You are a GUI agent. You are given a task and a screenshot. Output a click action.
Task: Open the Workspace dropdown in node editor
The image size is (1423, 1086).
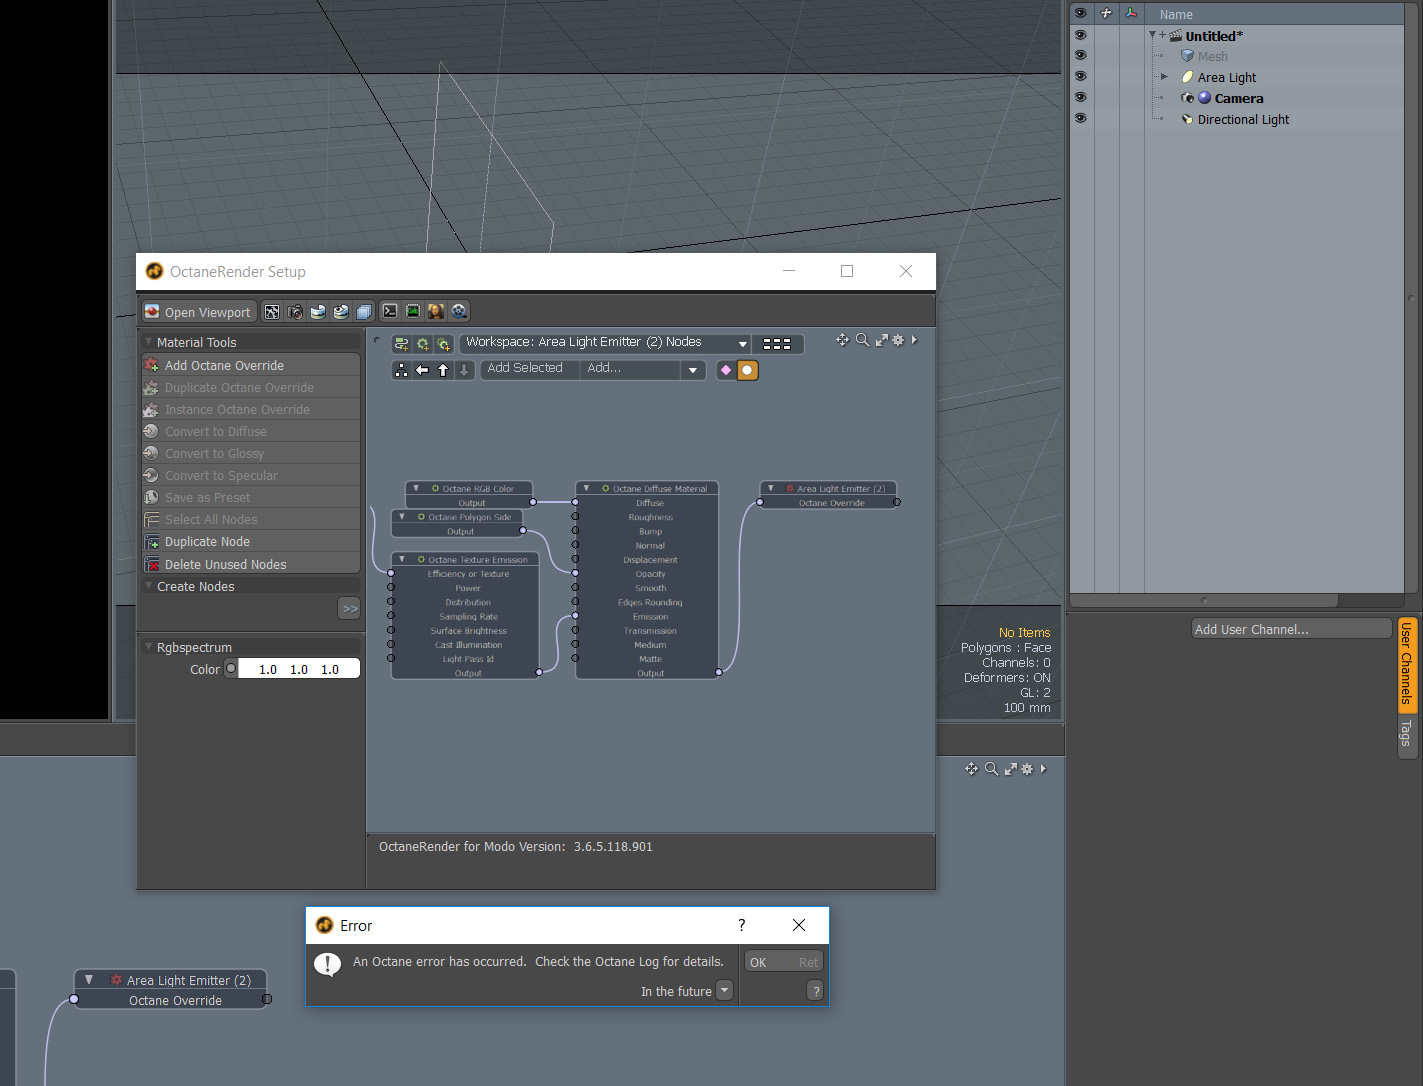605,343
